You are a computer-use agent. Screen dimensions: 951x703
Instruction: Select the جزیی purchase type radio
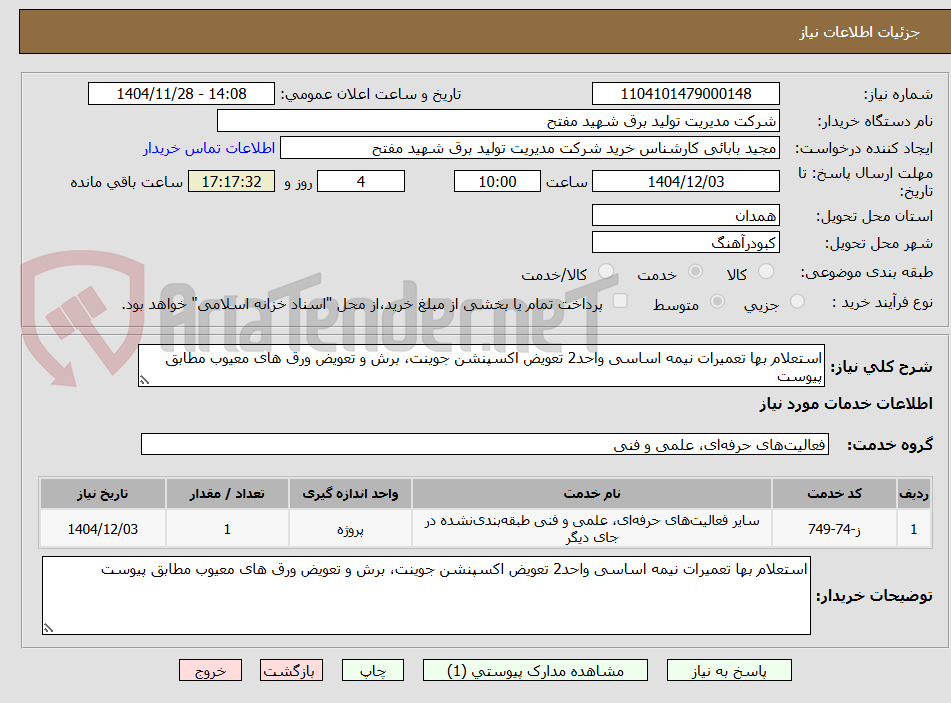coord(797,301)
